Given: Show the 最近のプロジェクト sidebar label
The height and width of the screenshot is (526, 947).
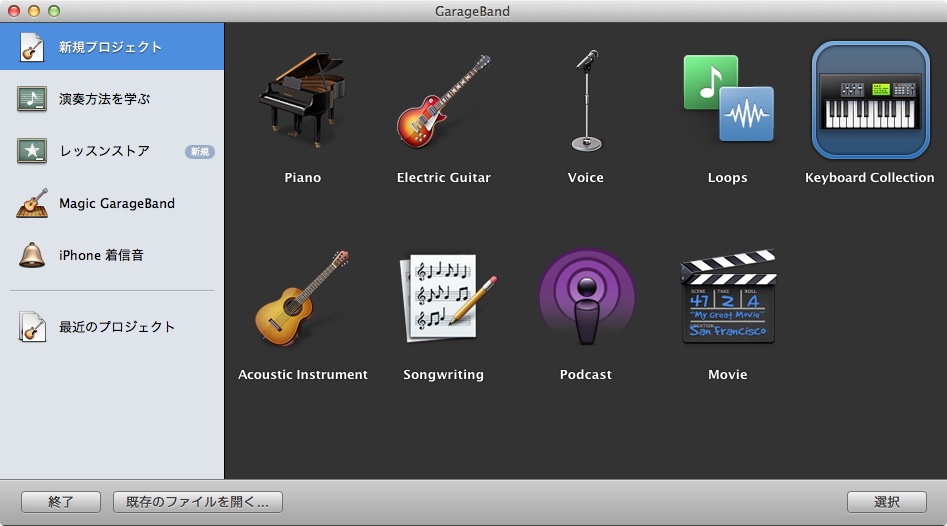Looking at the screenshot, I should 117,327.
